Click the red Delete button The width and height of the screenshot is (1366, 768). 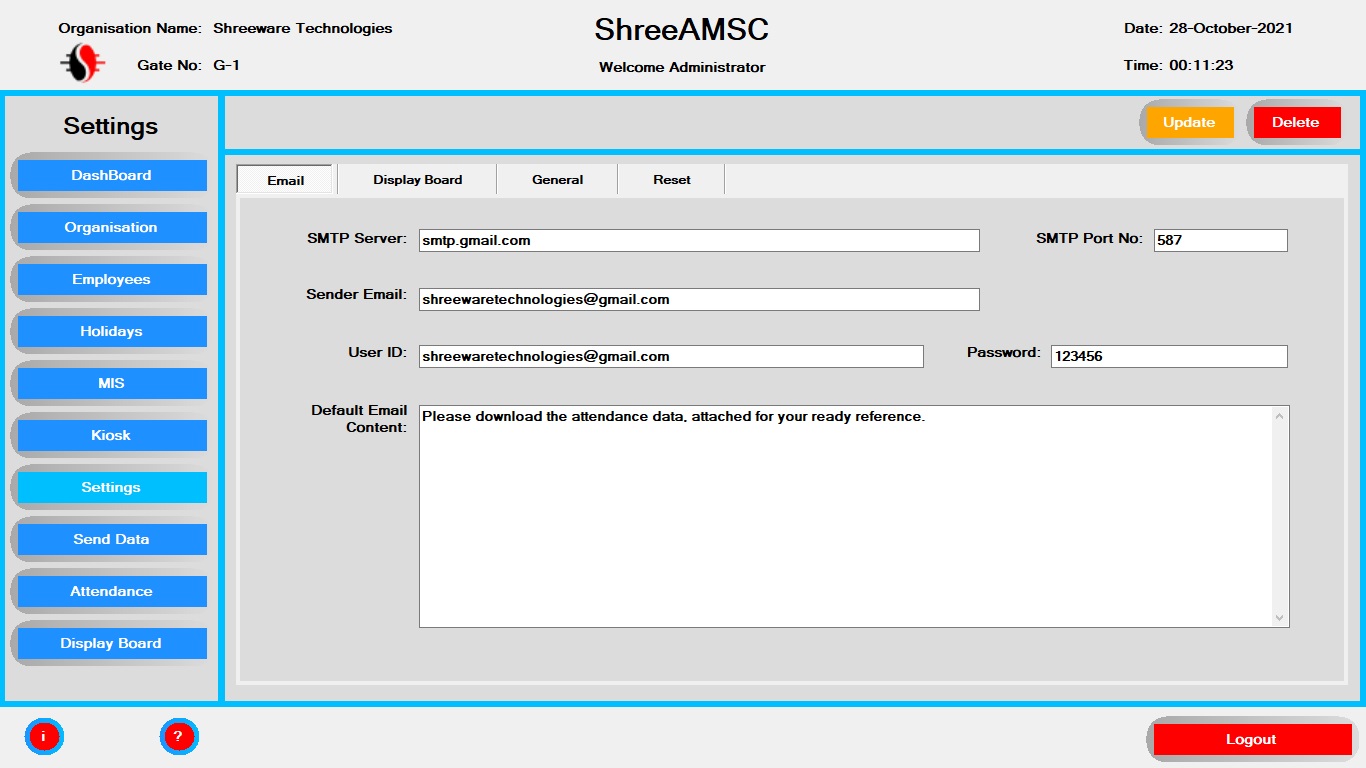(x=1296, y=122)
